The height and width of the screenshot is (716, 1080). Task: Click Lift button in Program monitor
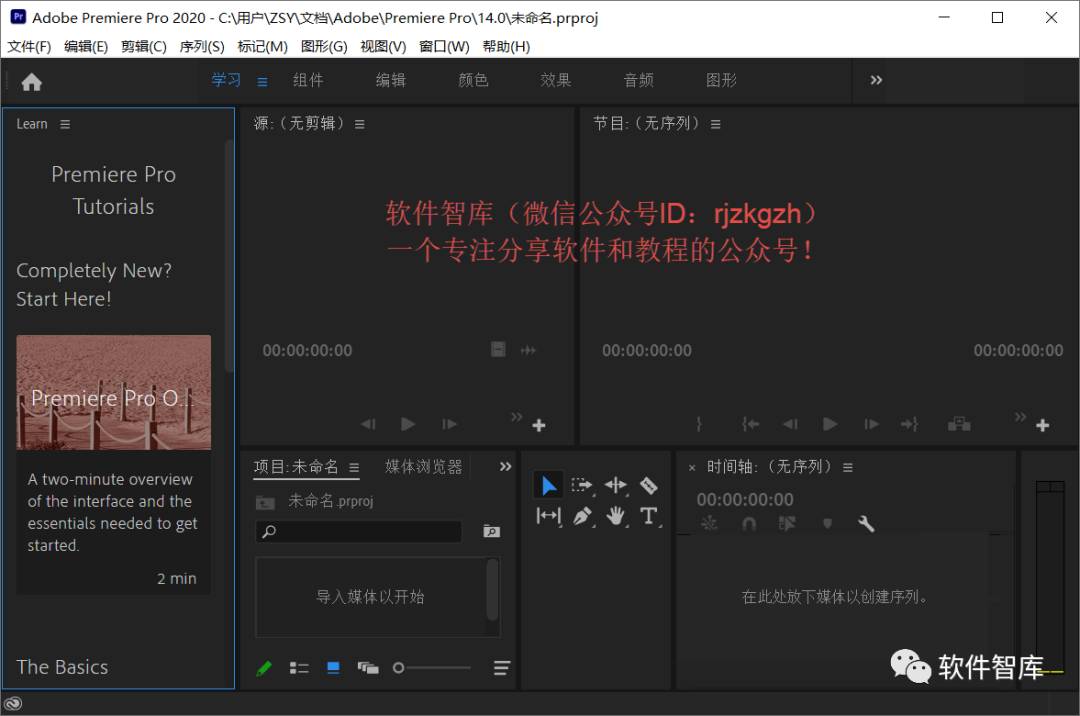[959, 424]
